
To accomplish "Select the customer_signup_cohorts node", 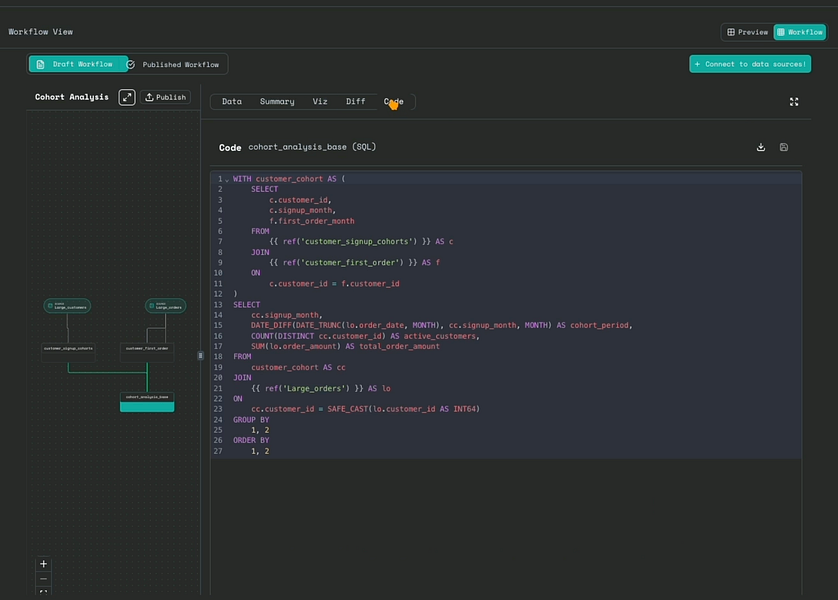I will click(68, 349).
